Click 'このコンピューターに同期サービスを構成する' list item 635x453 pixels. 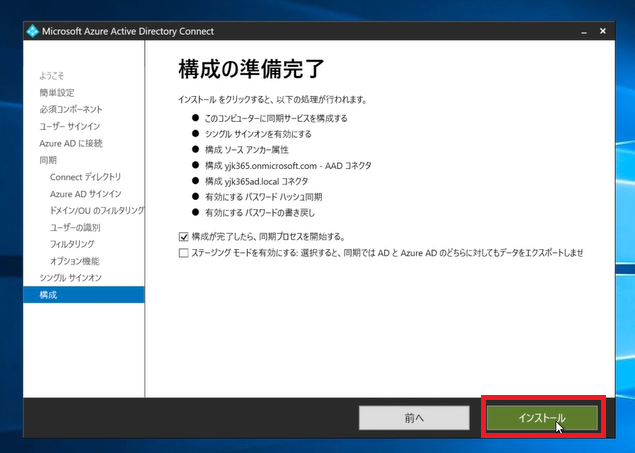276,118
